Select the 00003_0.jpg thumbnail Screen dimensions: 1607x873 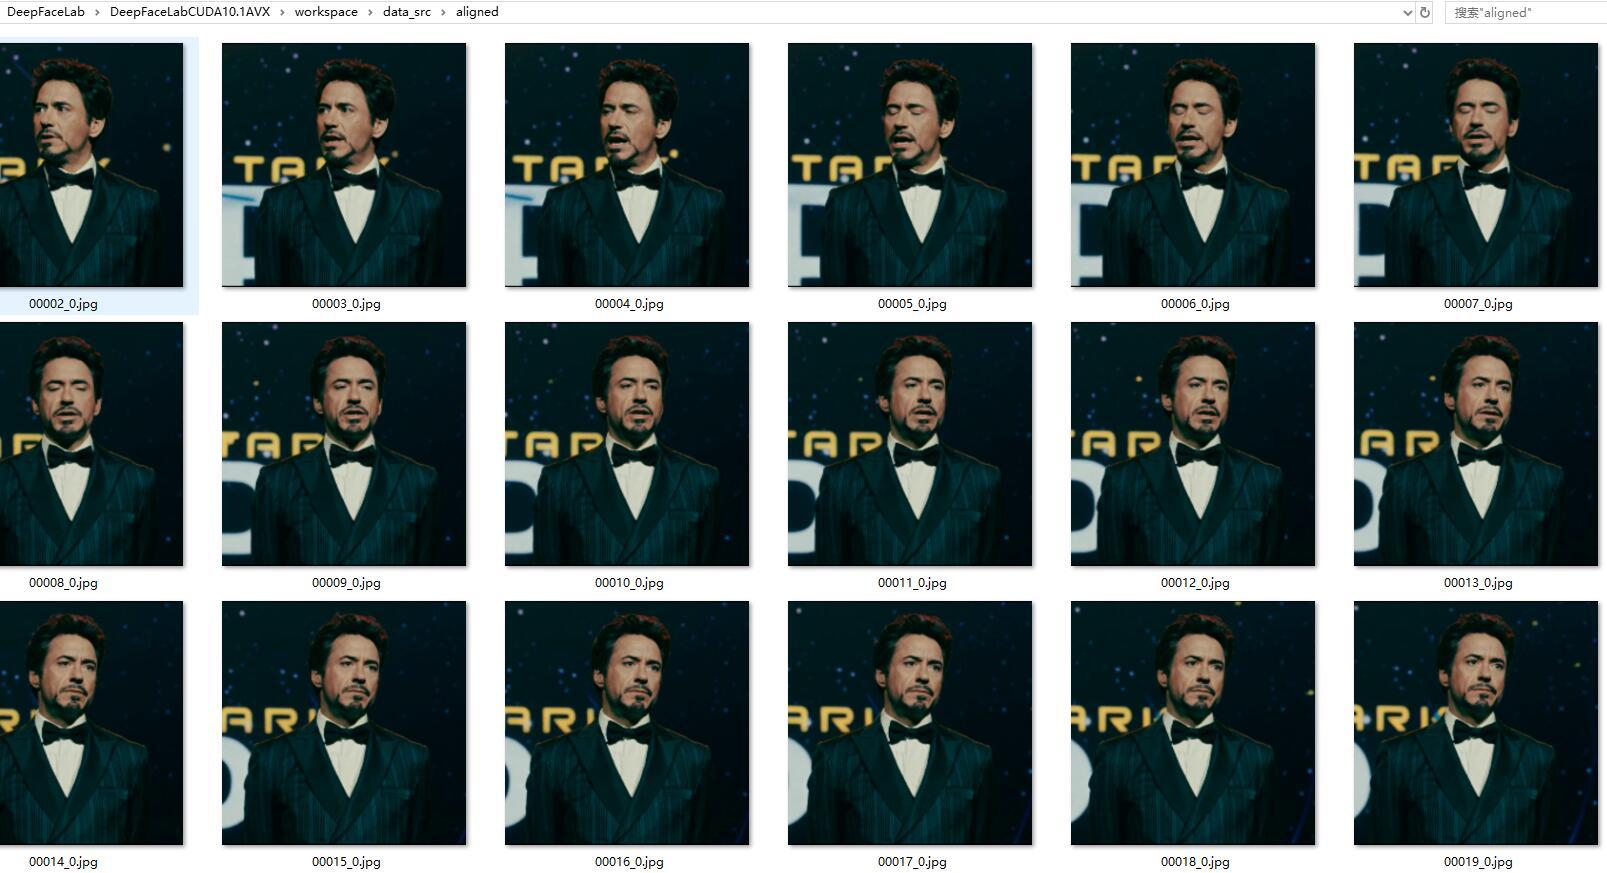coord(344,165)
